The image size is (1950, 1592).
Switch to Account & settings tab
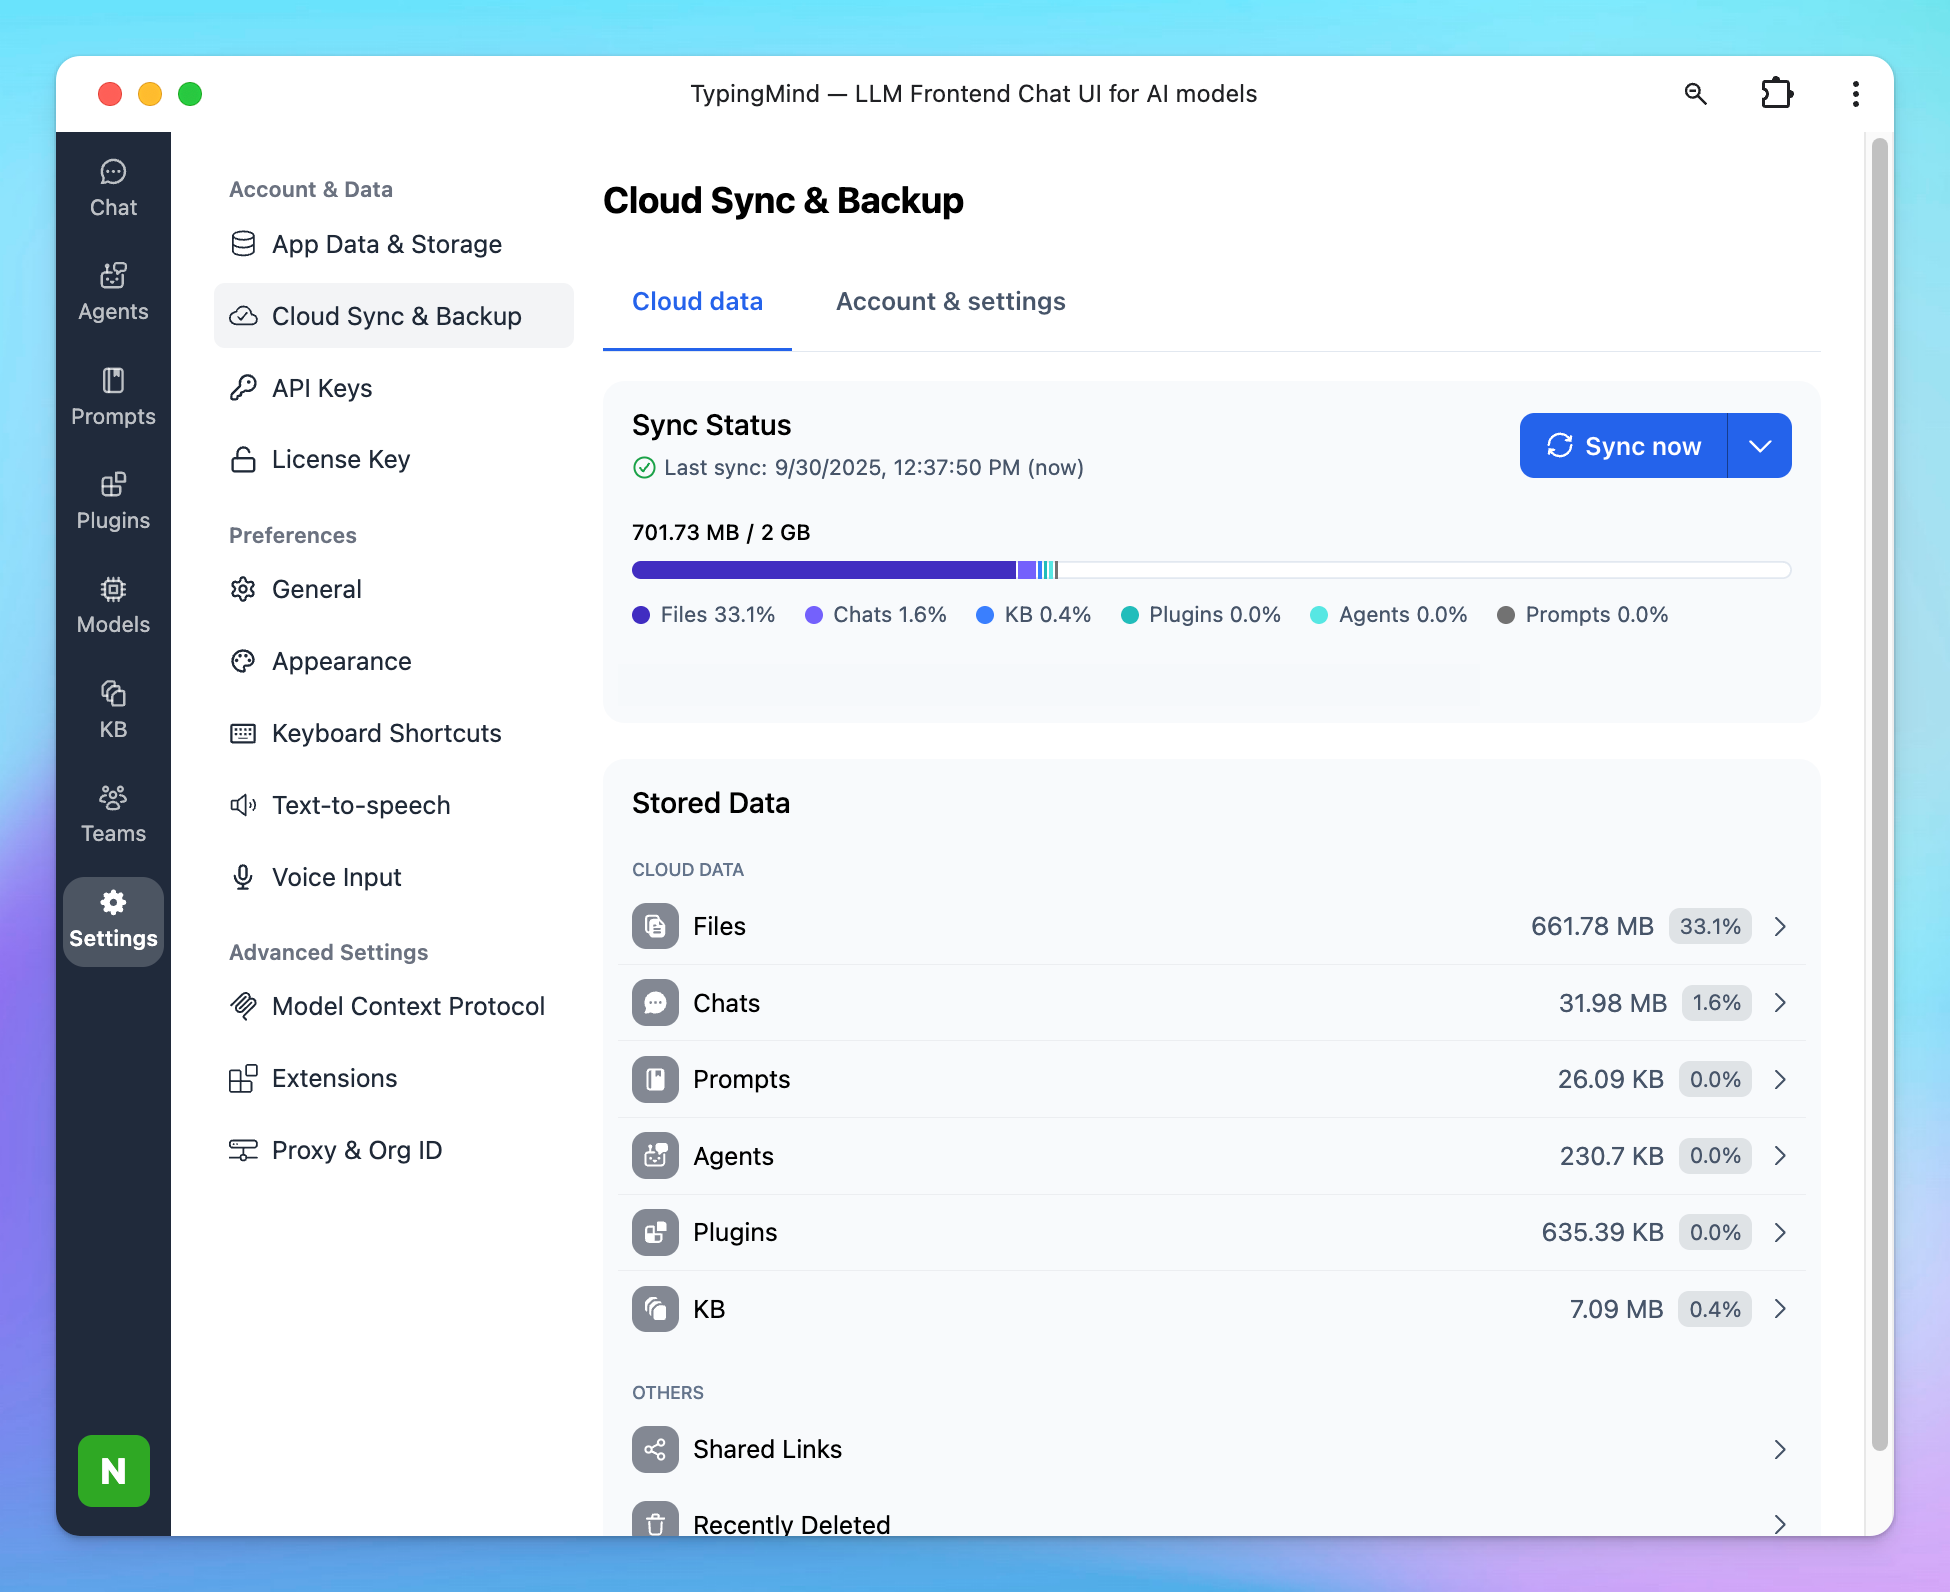(x=950, y=302)
